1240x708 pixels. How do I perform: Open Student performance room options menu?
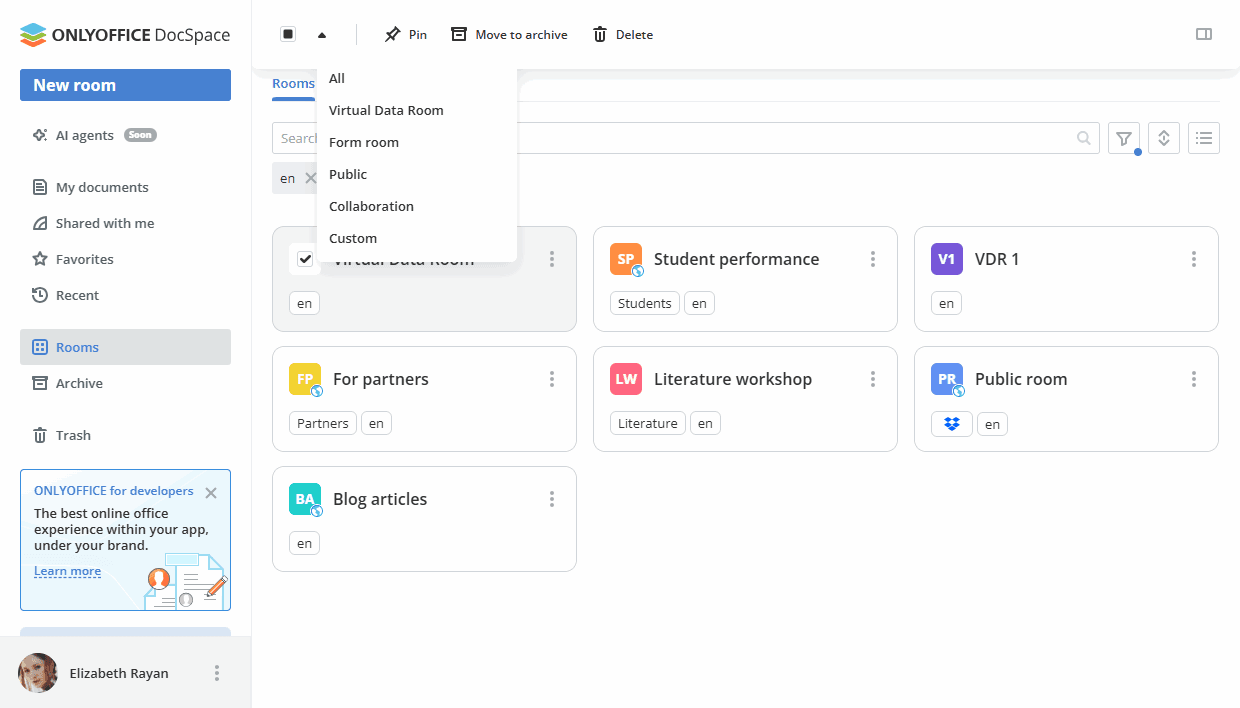(x=872, y=259)
